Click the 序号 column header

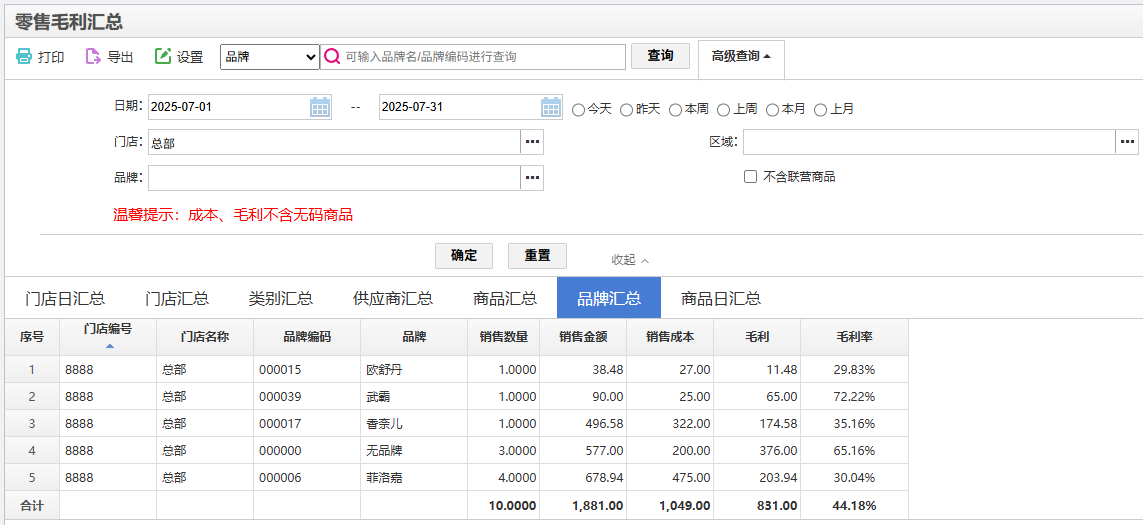pyautogui.click(x=32, y=337)
